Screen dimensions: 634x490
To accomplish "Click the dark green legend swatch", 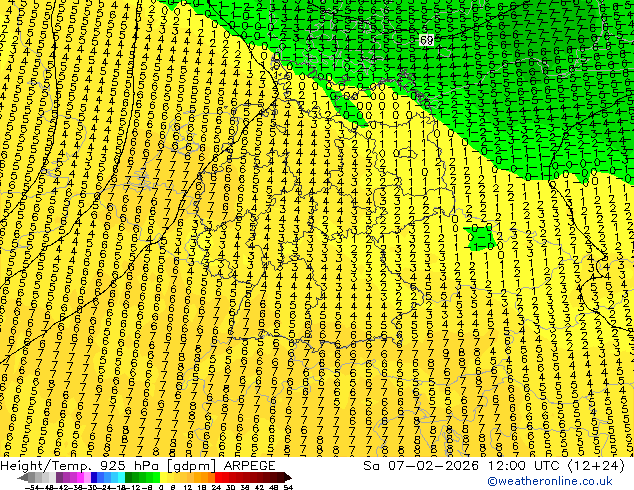I will [128, 477].
